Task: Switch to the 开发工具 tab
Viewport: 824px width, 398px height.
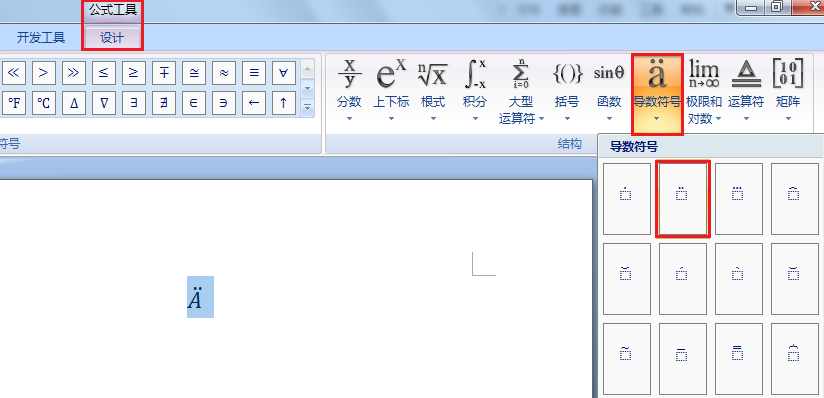Action: 40,38
